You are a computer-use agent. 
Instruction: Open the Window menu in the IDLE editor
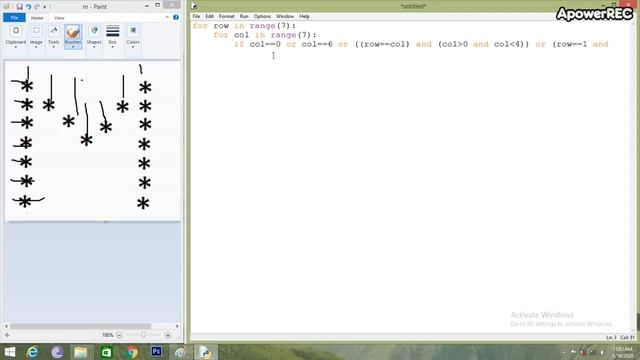coord(285,16)
